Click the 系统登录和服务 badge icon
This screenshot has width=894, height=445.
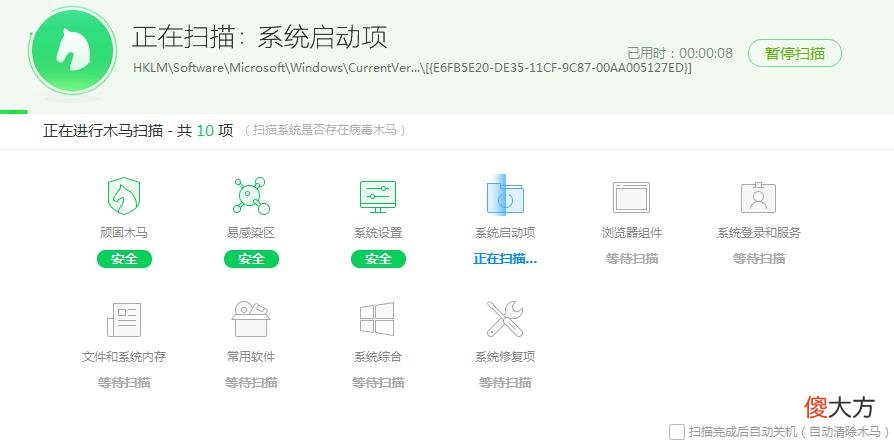[x=758, y=197]
